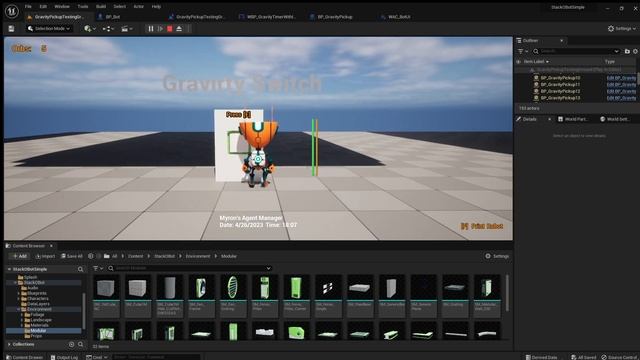The width and height of the screenshot is (640, 360).
Task: Close the Outliner panel tab
Action: pos(562,40)
